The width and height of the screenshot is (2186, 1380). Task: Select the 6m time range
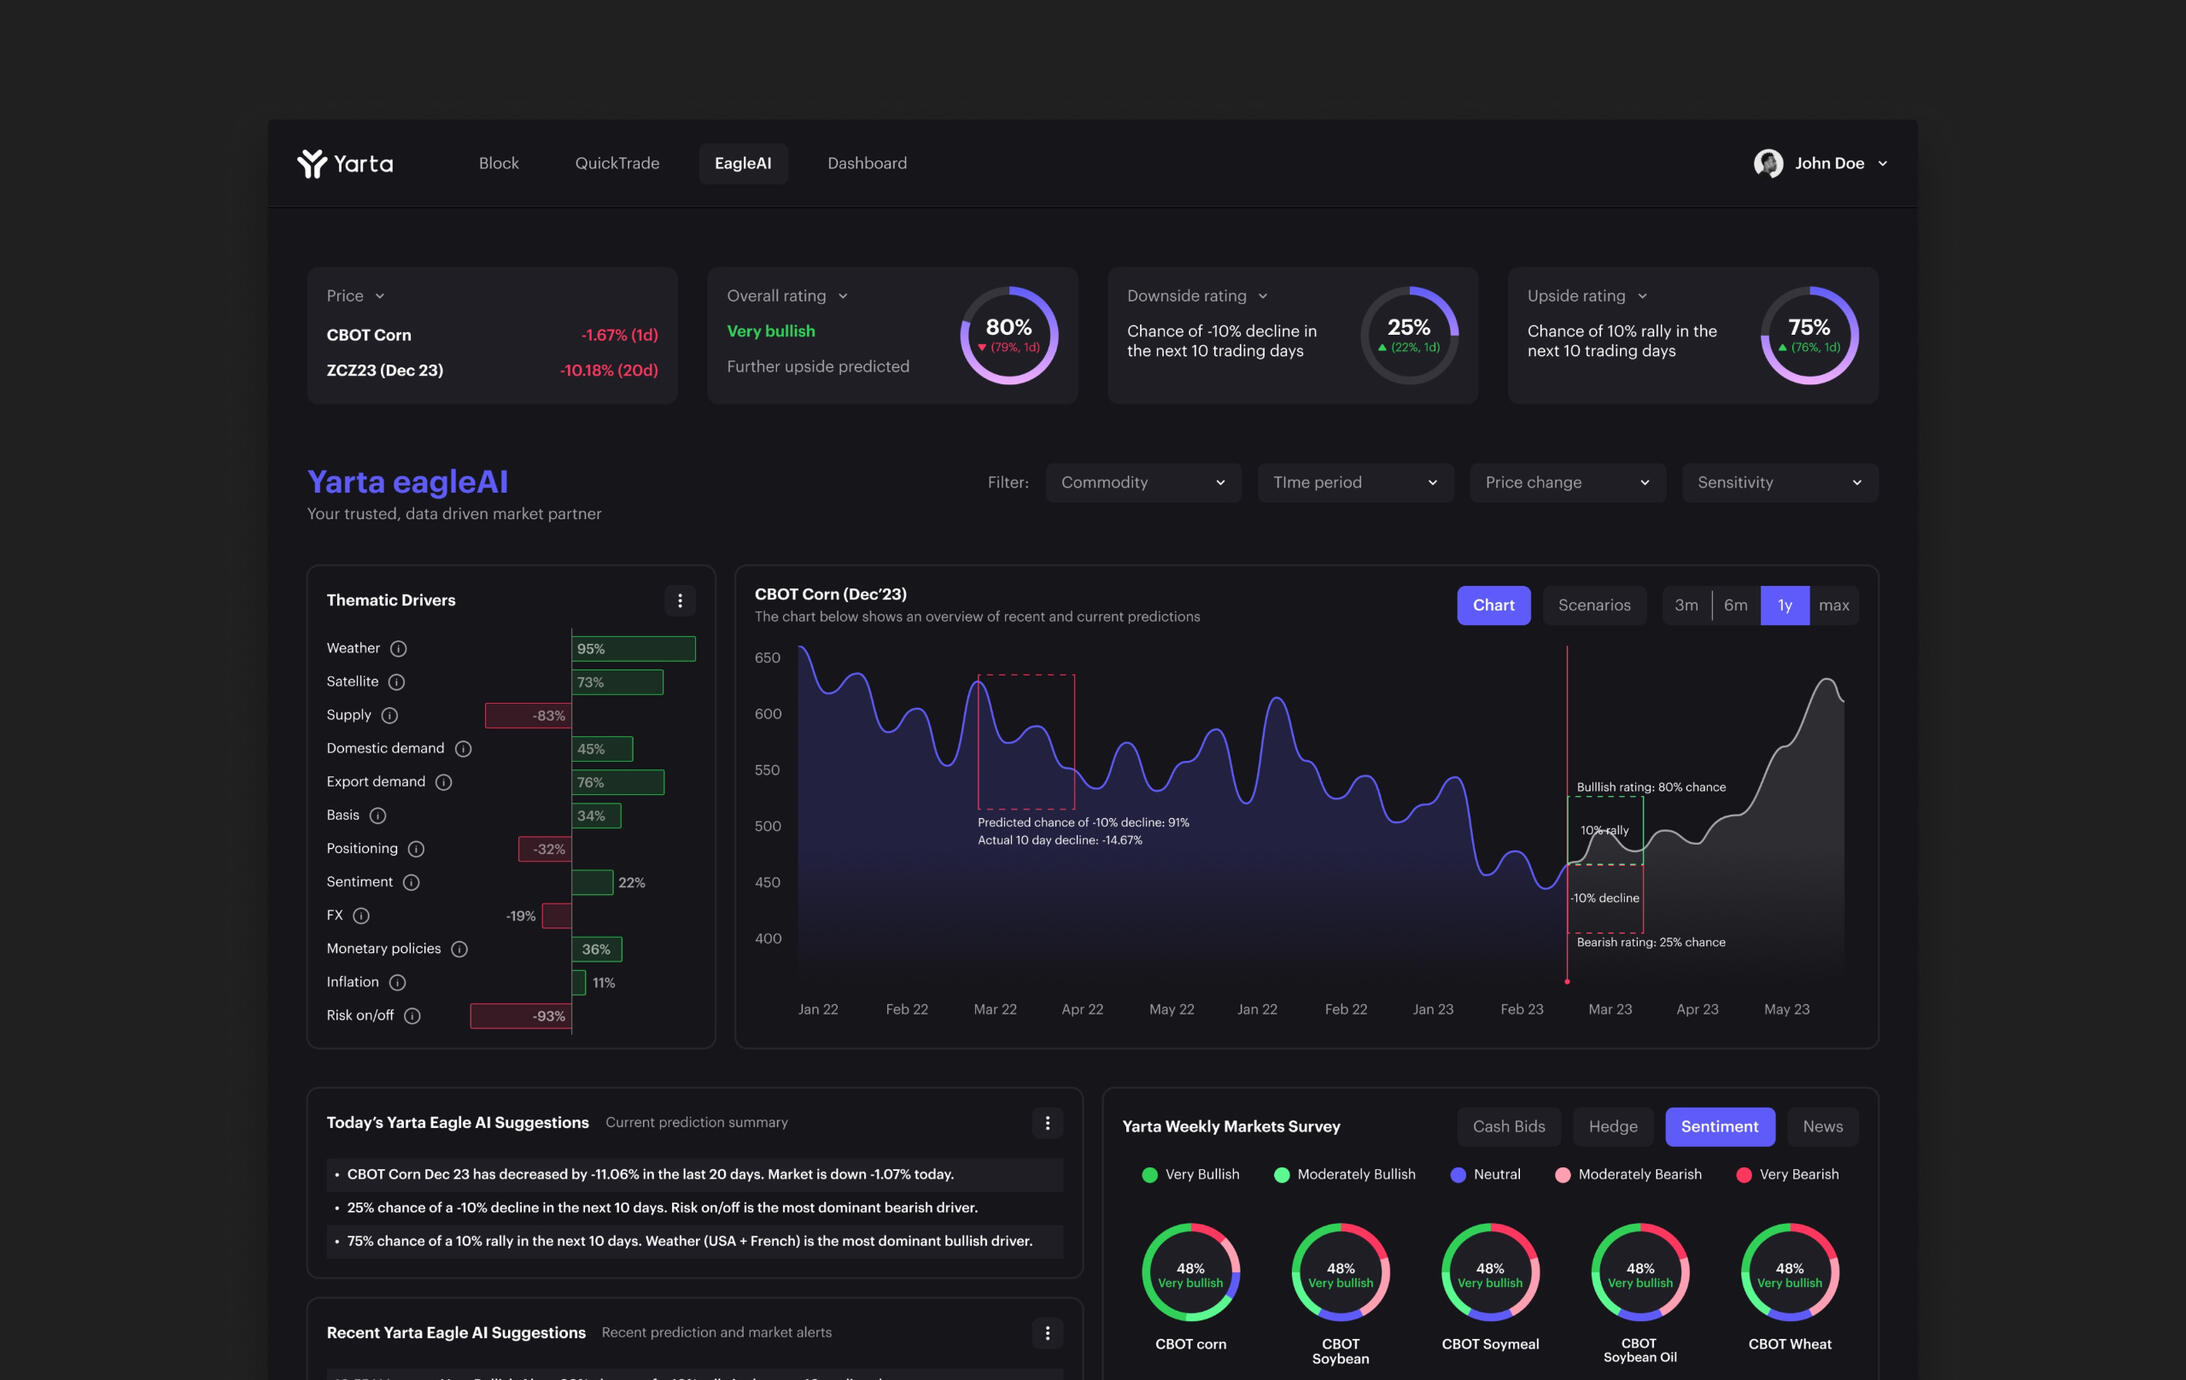click(x=1735, y=606)
